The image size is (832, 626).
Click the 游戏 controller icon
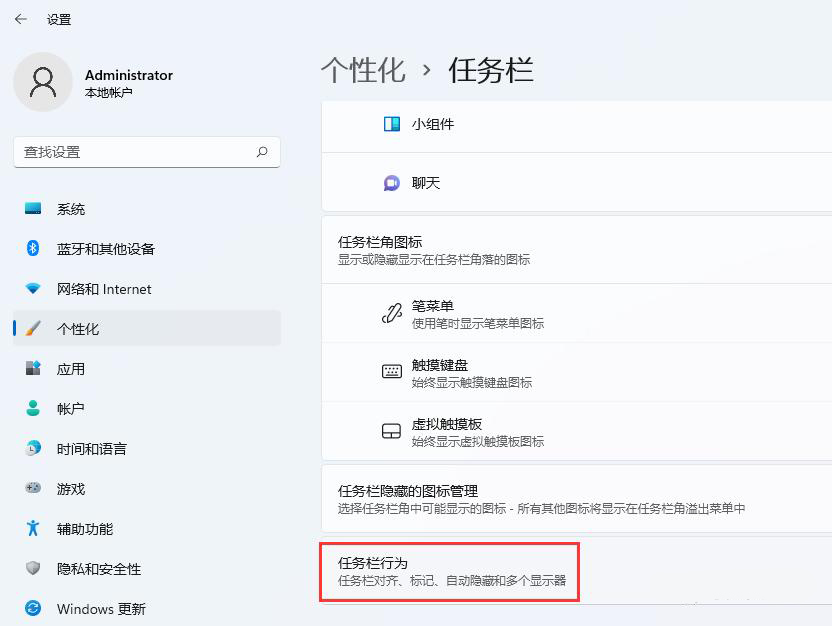coord(33,488)
